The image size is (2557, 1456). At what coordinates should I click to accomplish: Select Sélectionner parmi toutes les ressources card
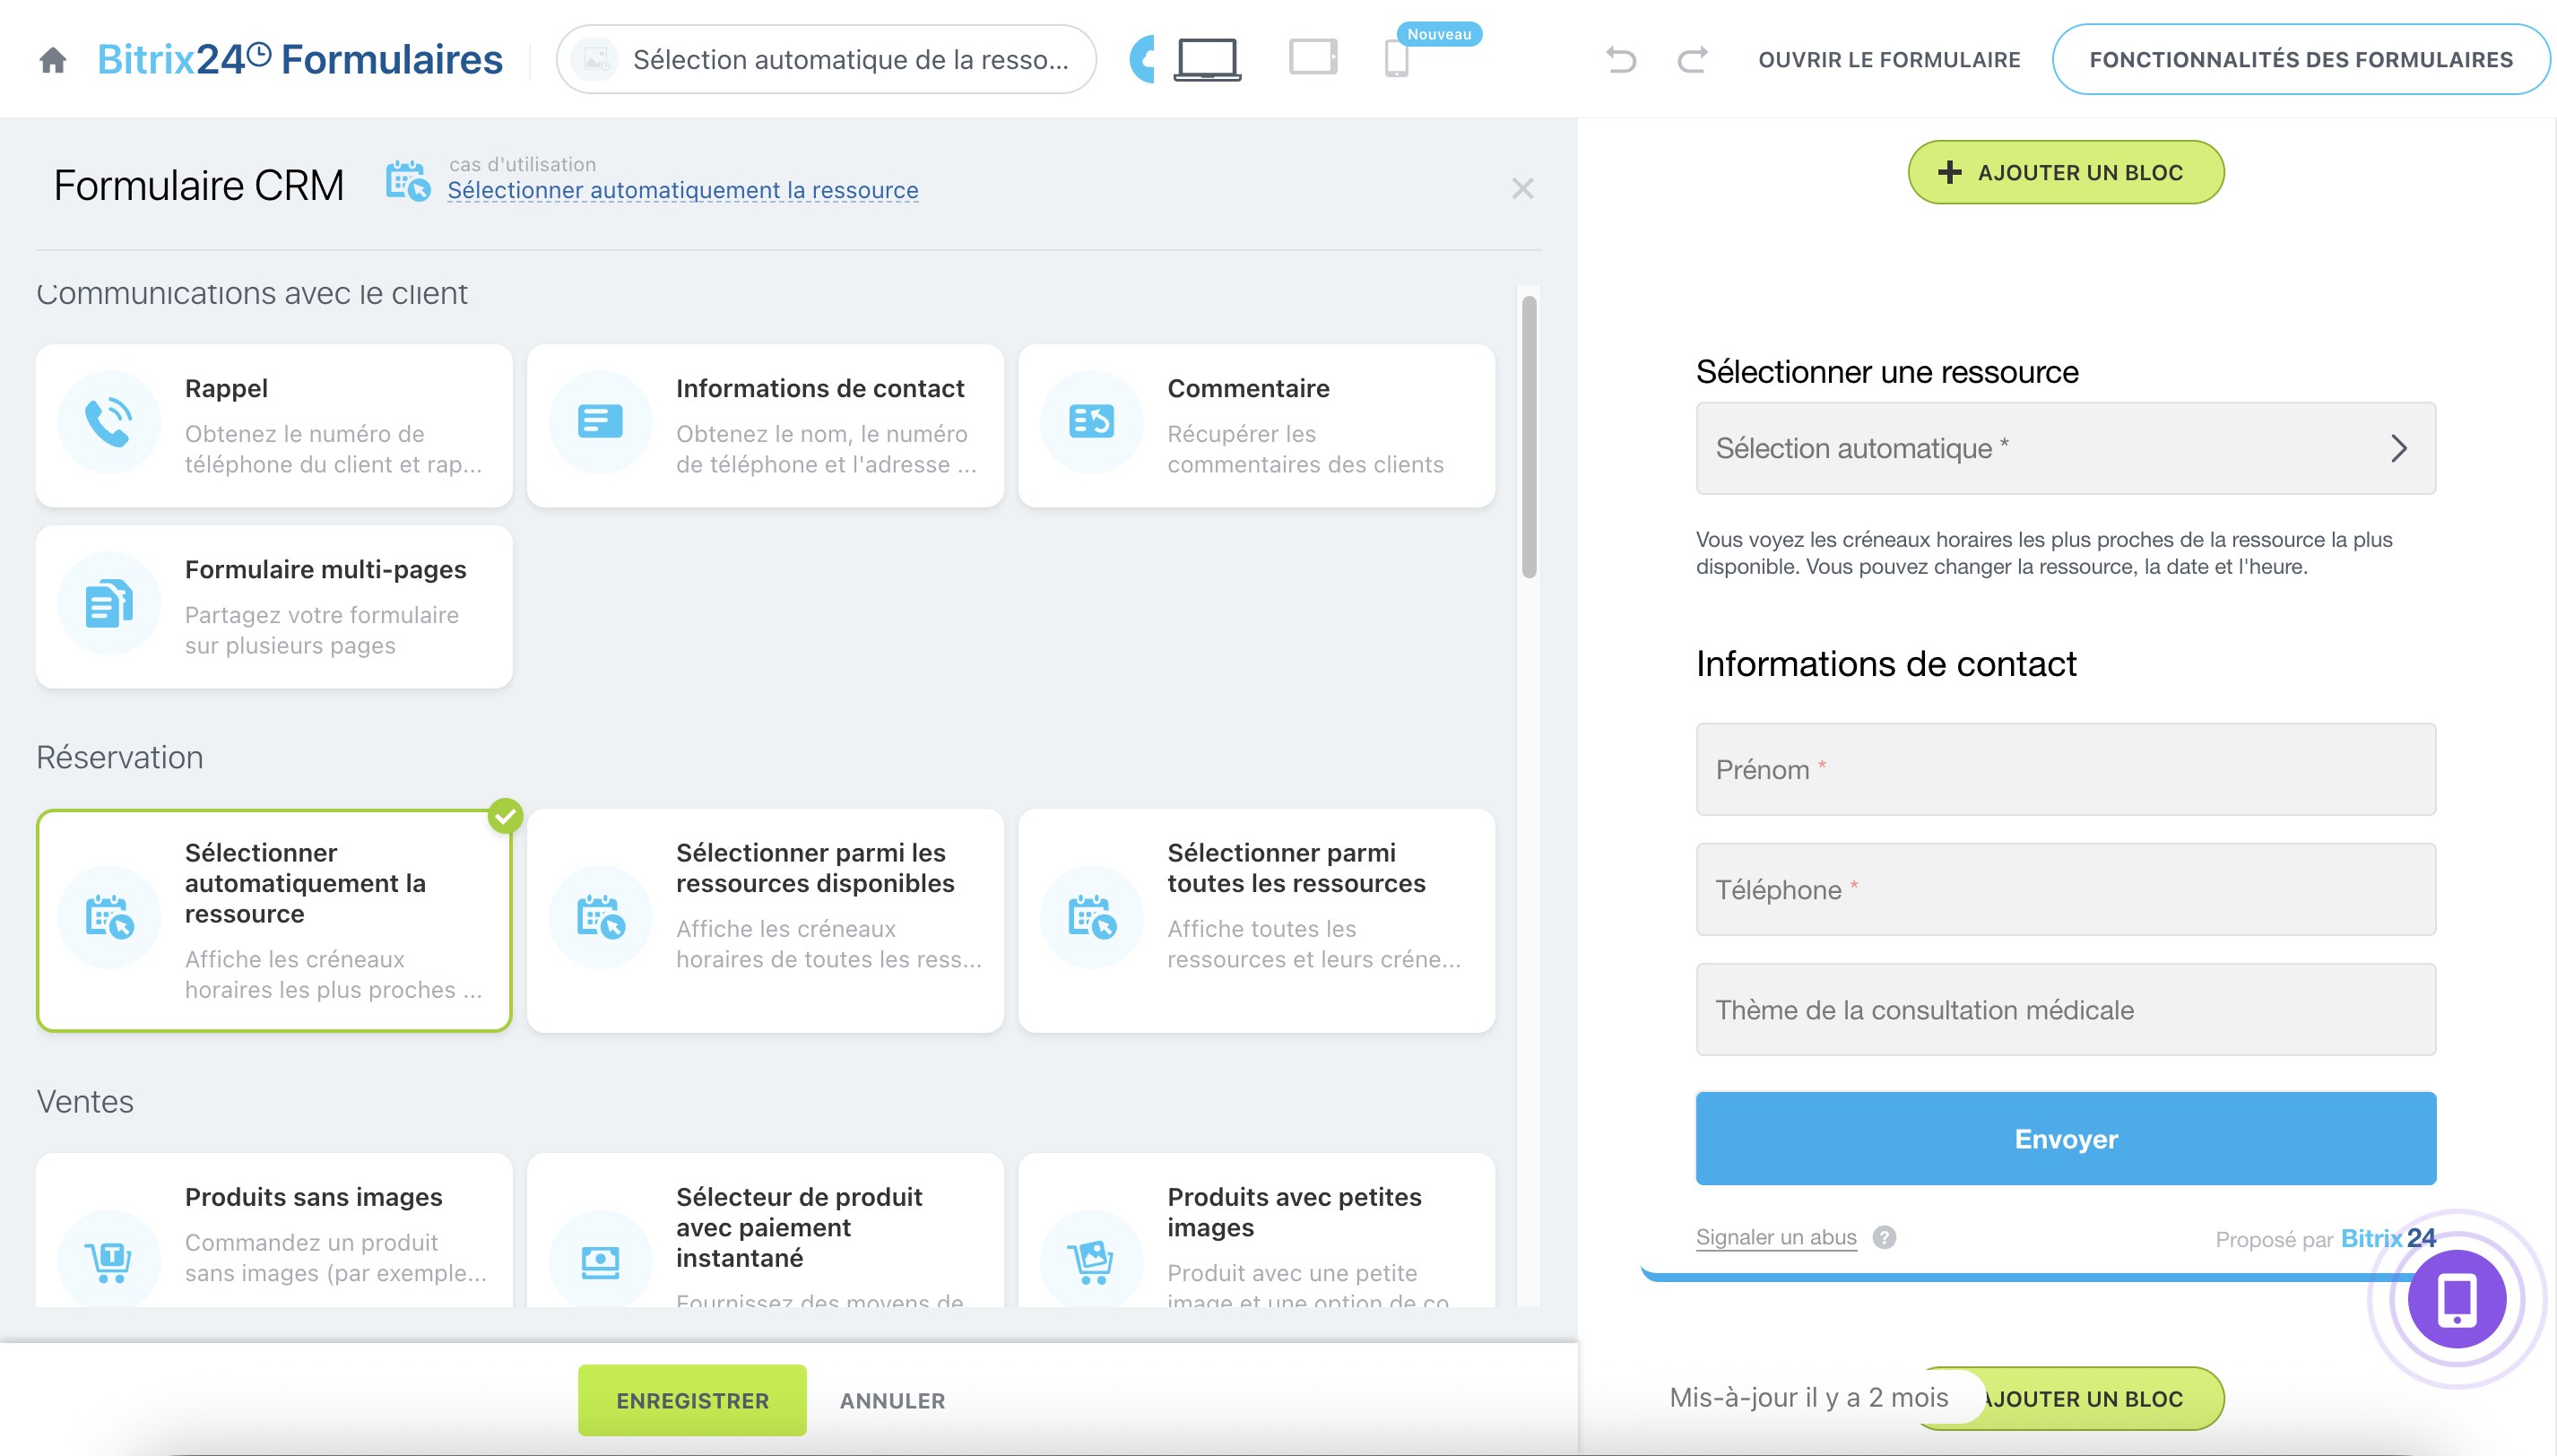(1256, 920)
